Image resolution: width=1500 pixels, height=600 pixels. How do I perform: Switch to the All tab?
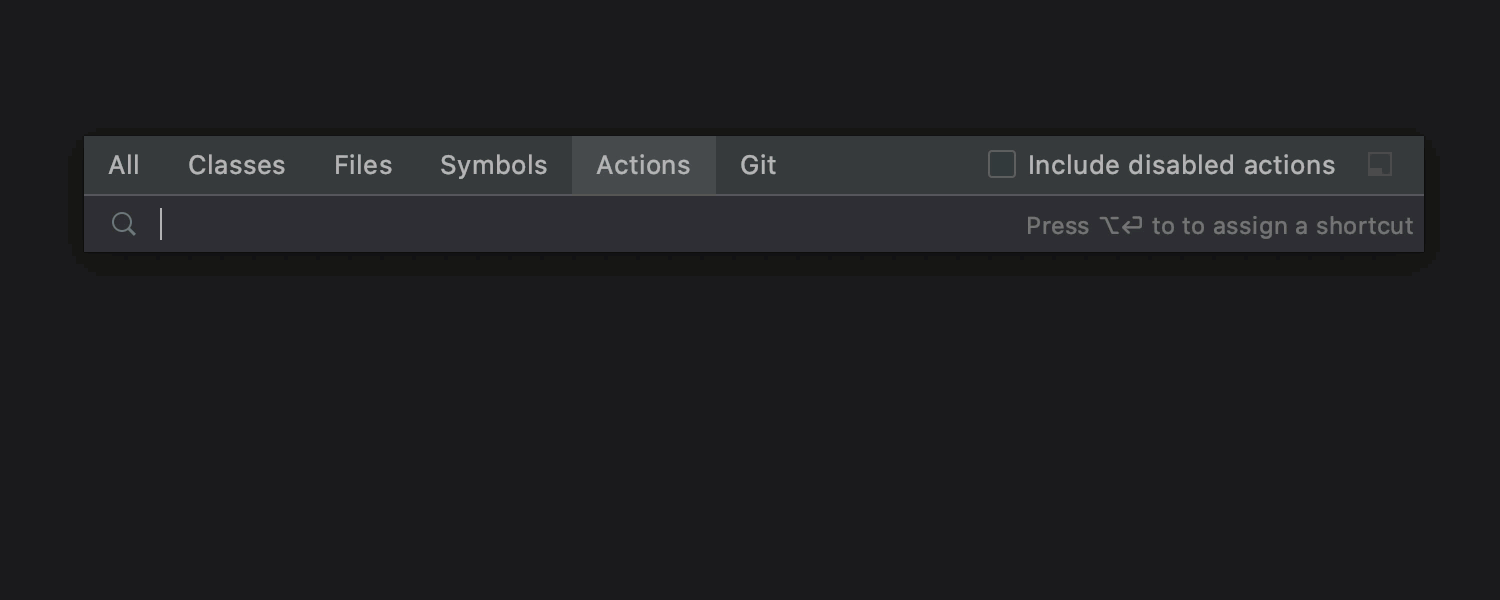(124, 165)
